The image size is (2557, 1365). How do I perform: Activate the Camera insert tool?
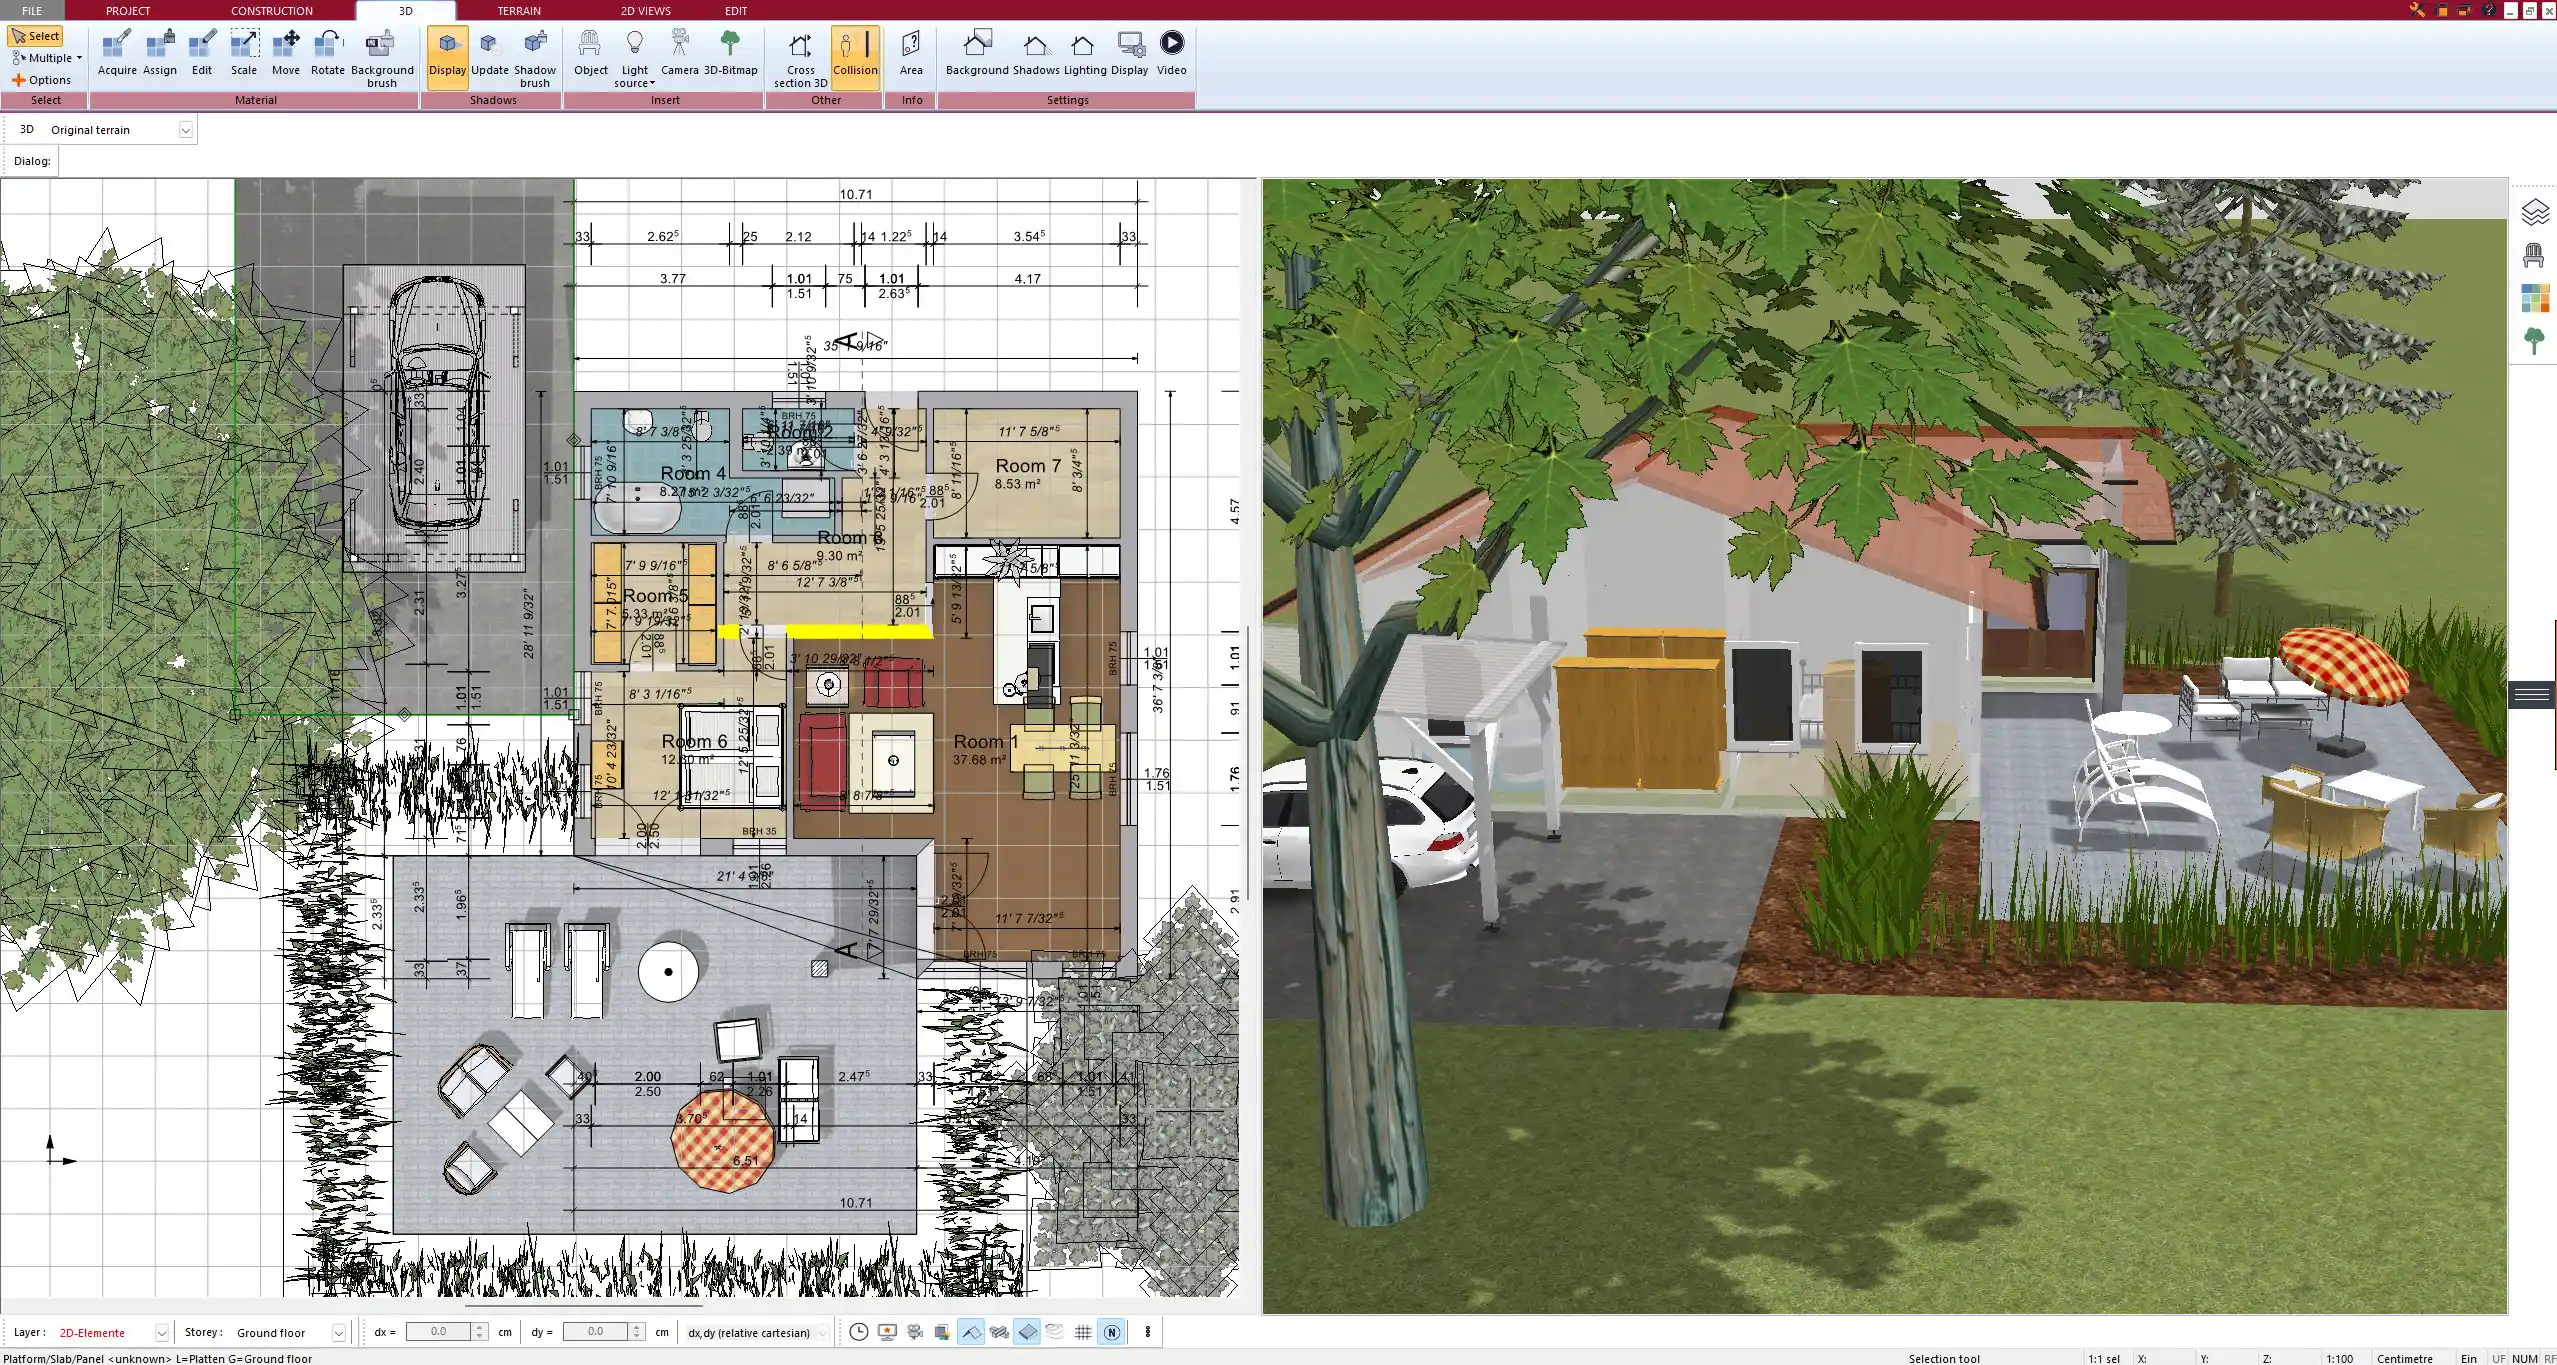(x=681, y=50)
